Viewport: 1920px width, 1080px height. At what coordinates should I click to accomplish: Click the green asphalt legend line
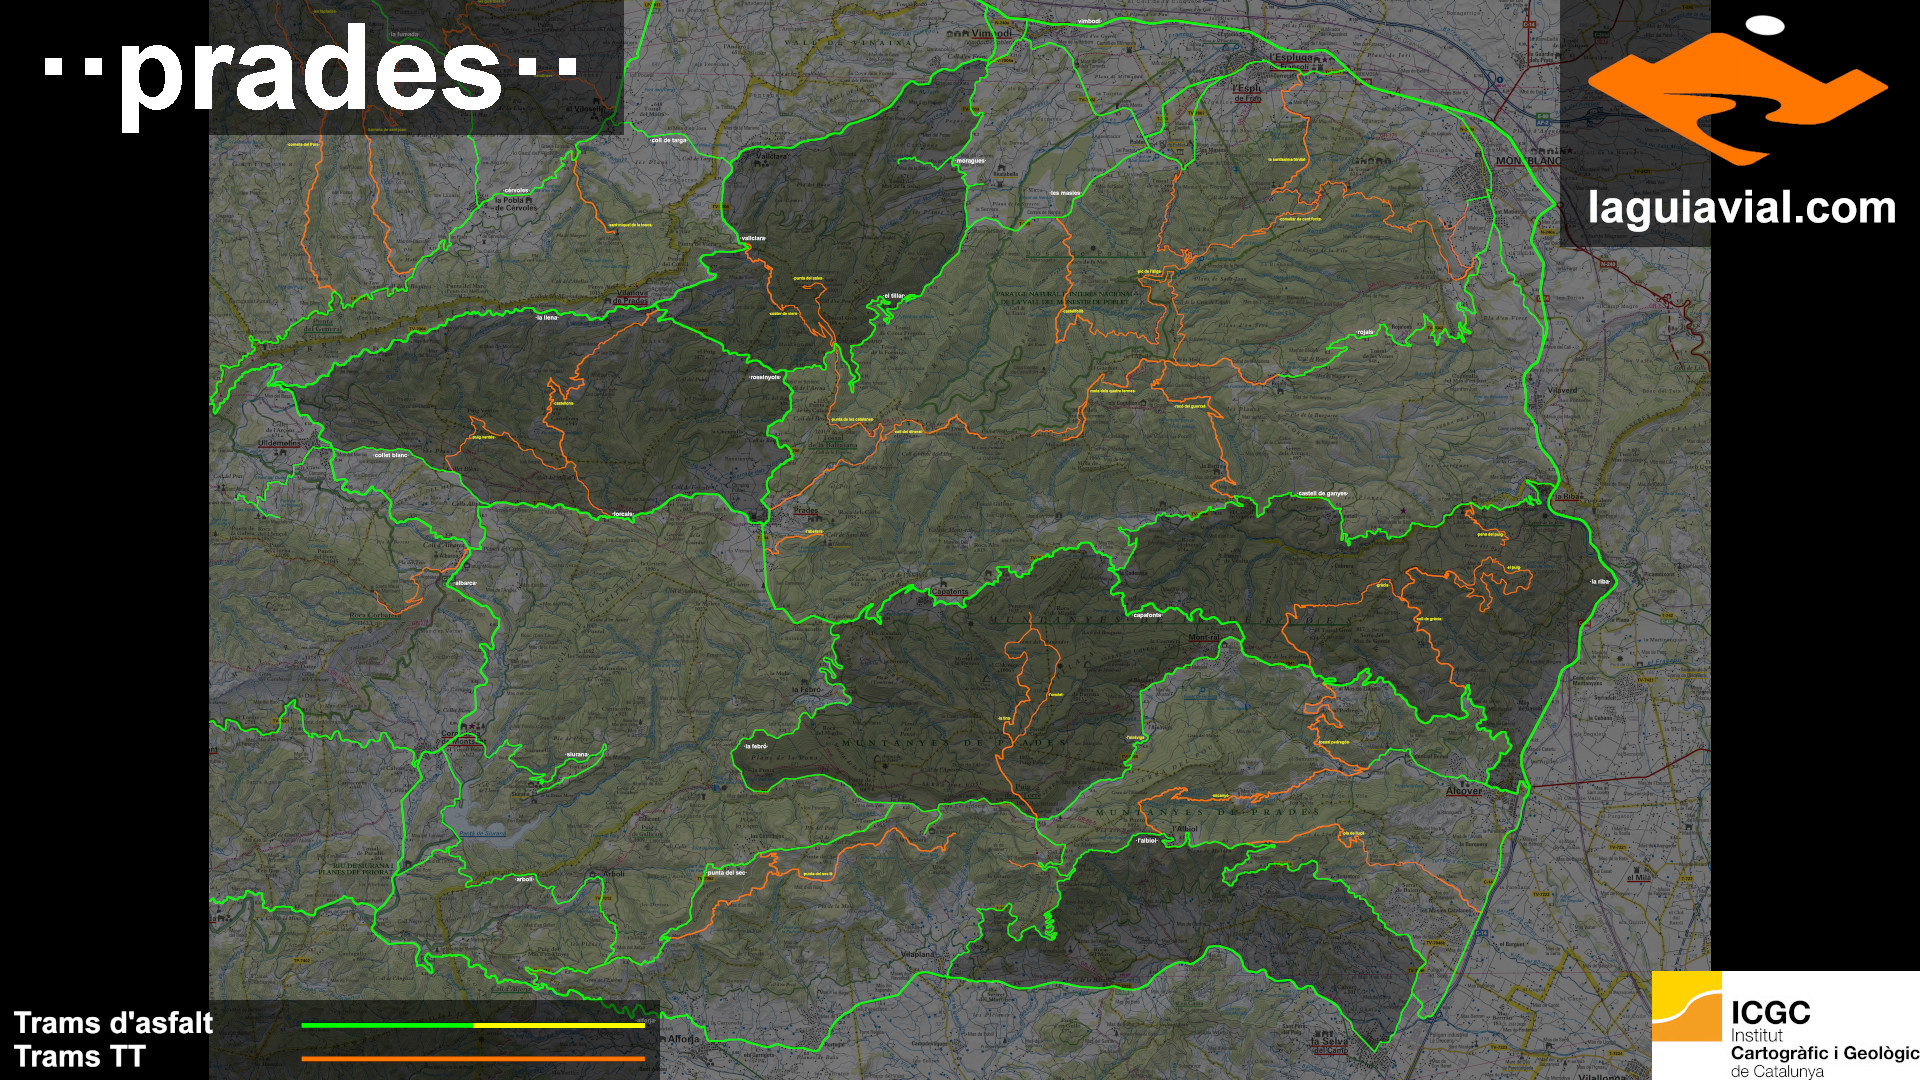(x=386, y=1025)
